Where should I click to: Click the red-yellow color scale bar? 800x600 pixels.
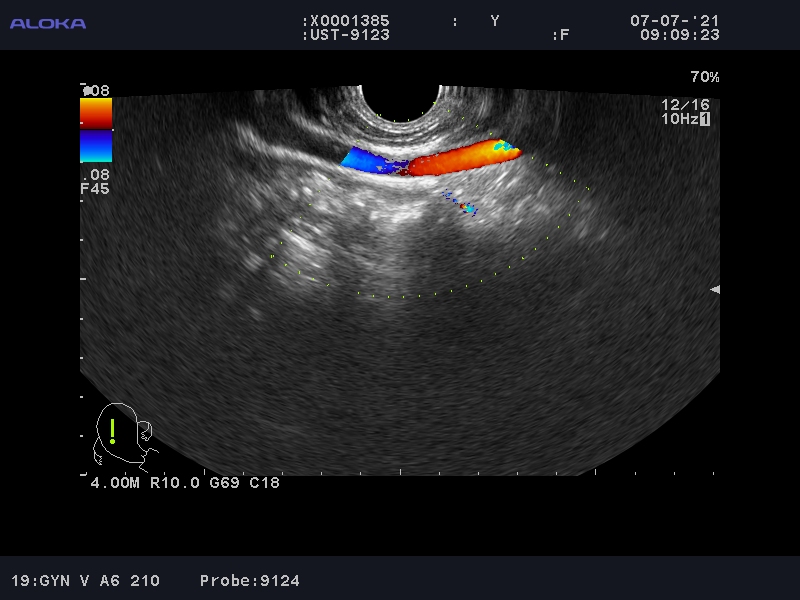coord(96,113)
